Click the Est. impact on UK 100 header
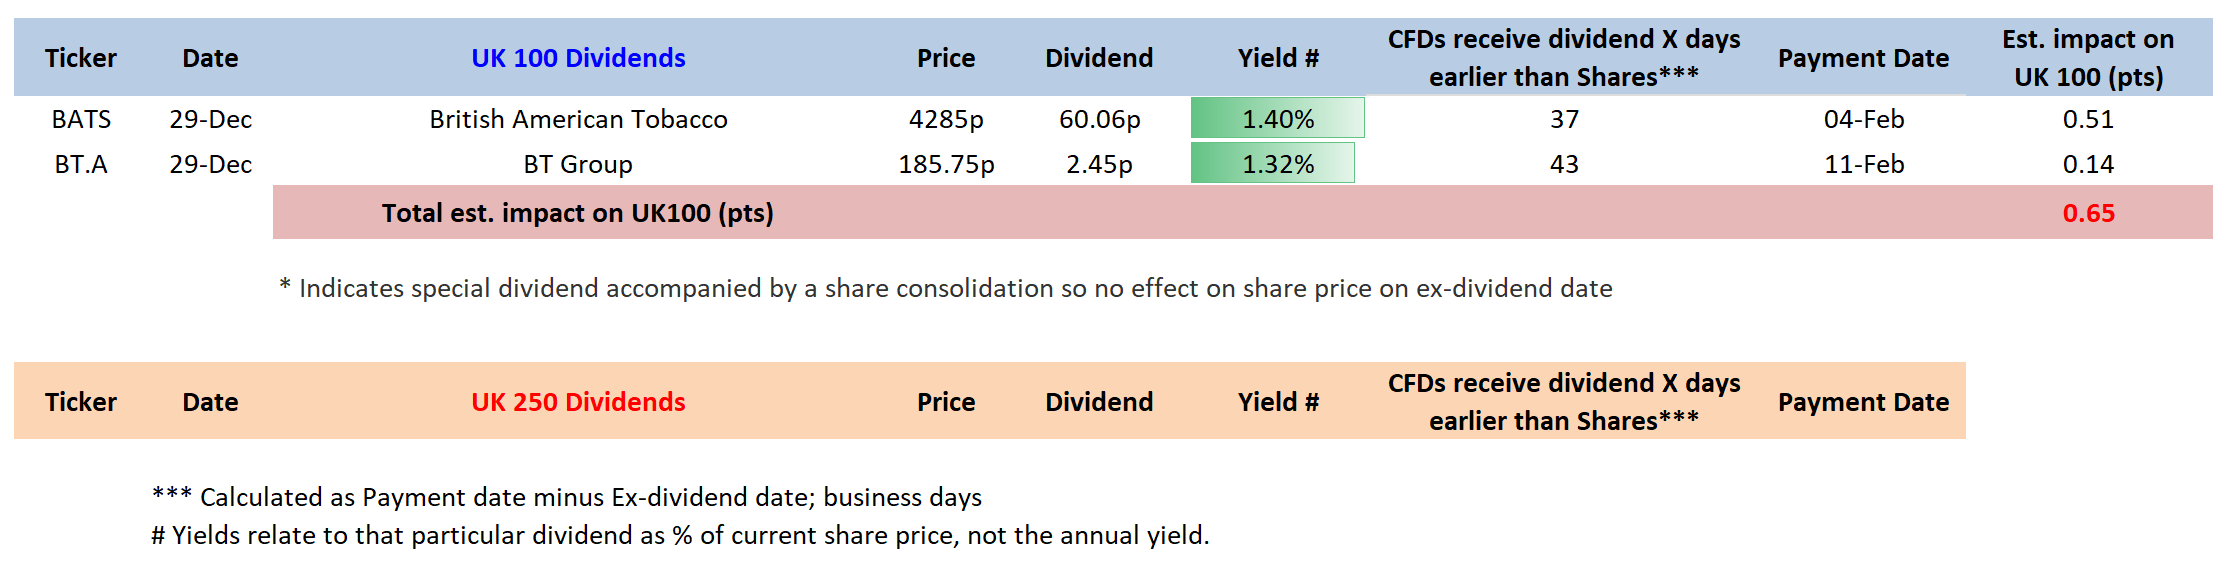Image resolution: width=2234 pixels, height=578 pixels. click(x=2088, y=58)
